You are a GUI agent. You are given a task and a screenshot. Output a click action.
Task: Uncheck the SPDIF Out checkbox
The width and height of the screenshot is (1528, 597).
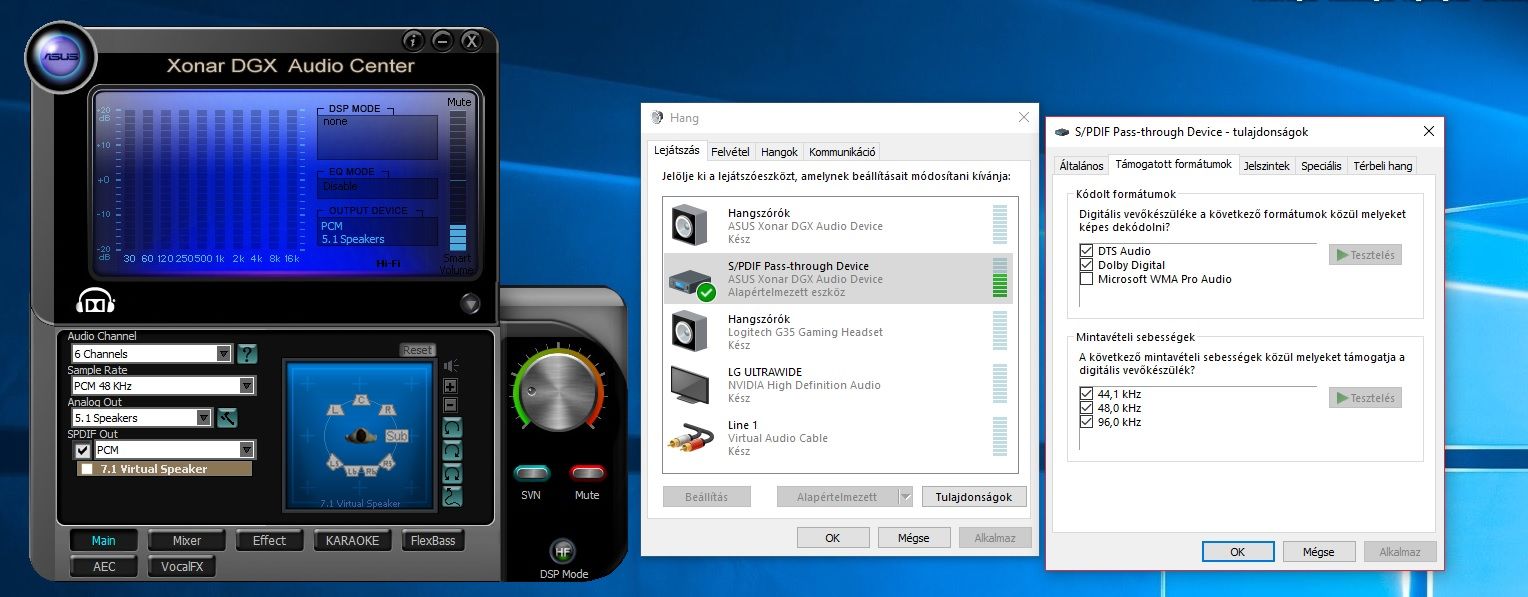[x=83, y=450]
